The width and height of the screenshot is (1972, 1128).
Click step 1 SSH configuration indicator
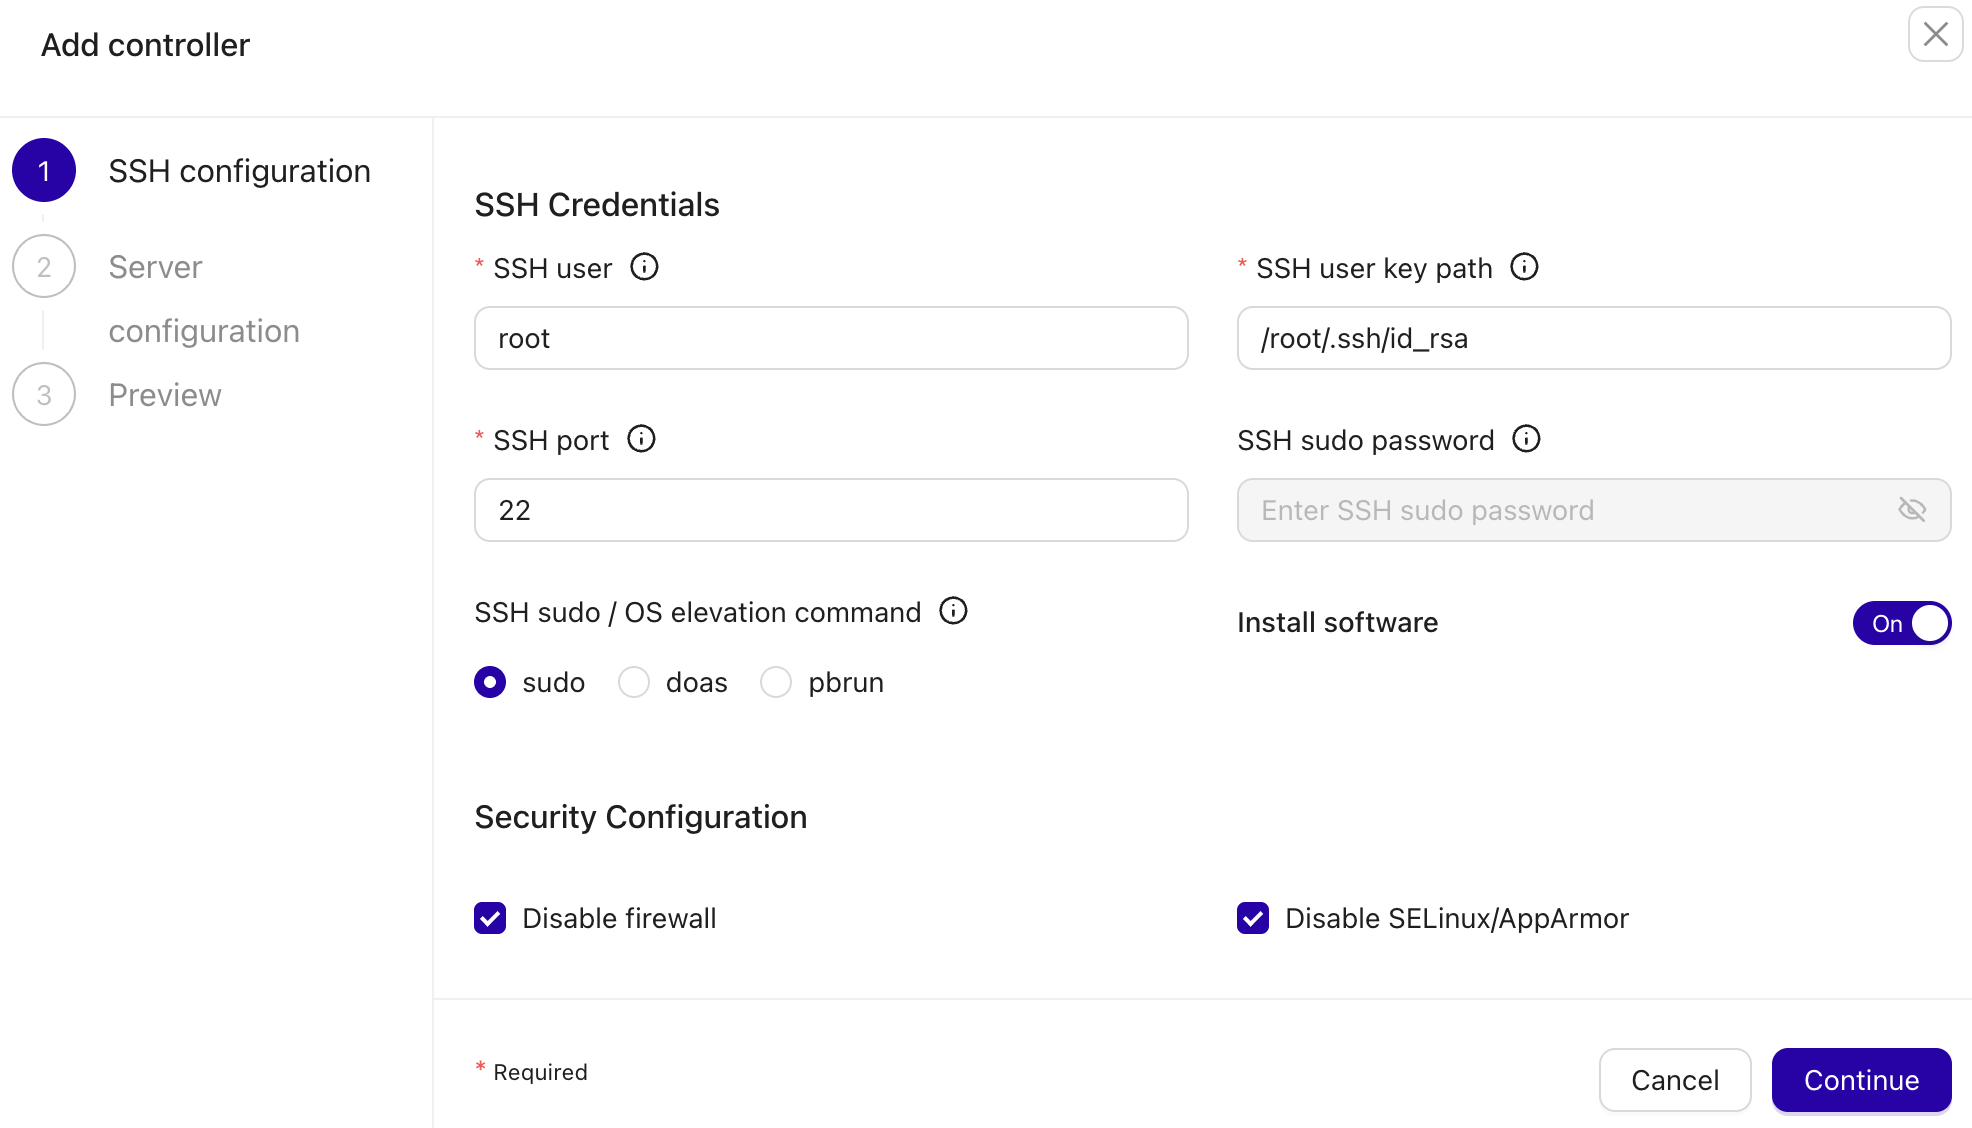tap(44, 170)
